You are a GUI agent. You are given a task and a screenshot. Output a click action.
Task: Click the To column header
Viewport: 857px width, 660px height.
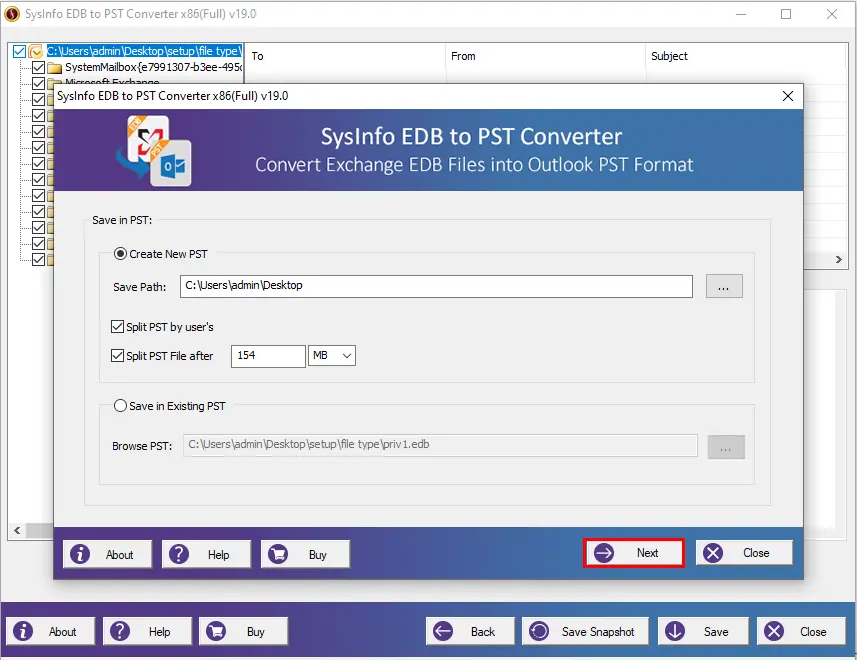click(x=345, y=56)
